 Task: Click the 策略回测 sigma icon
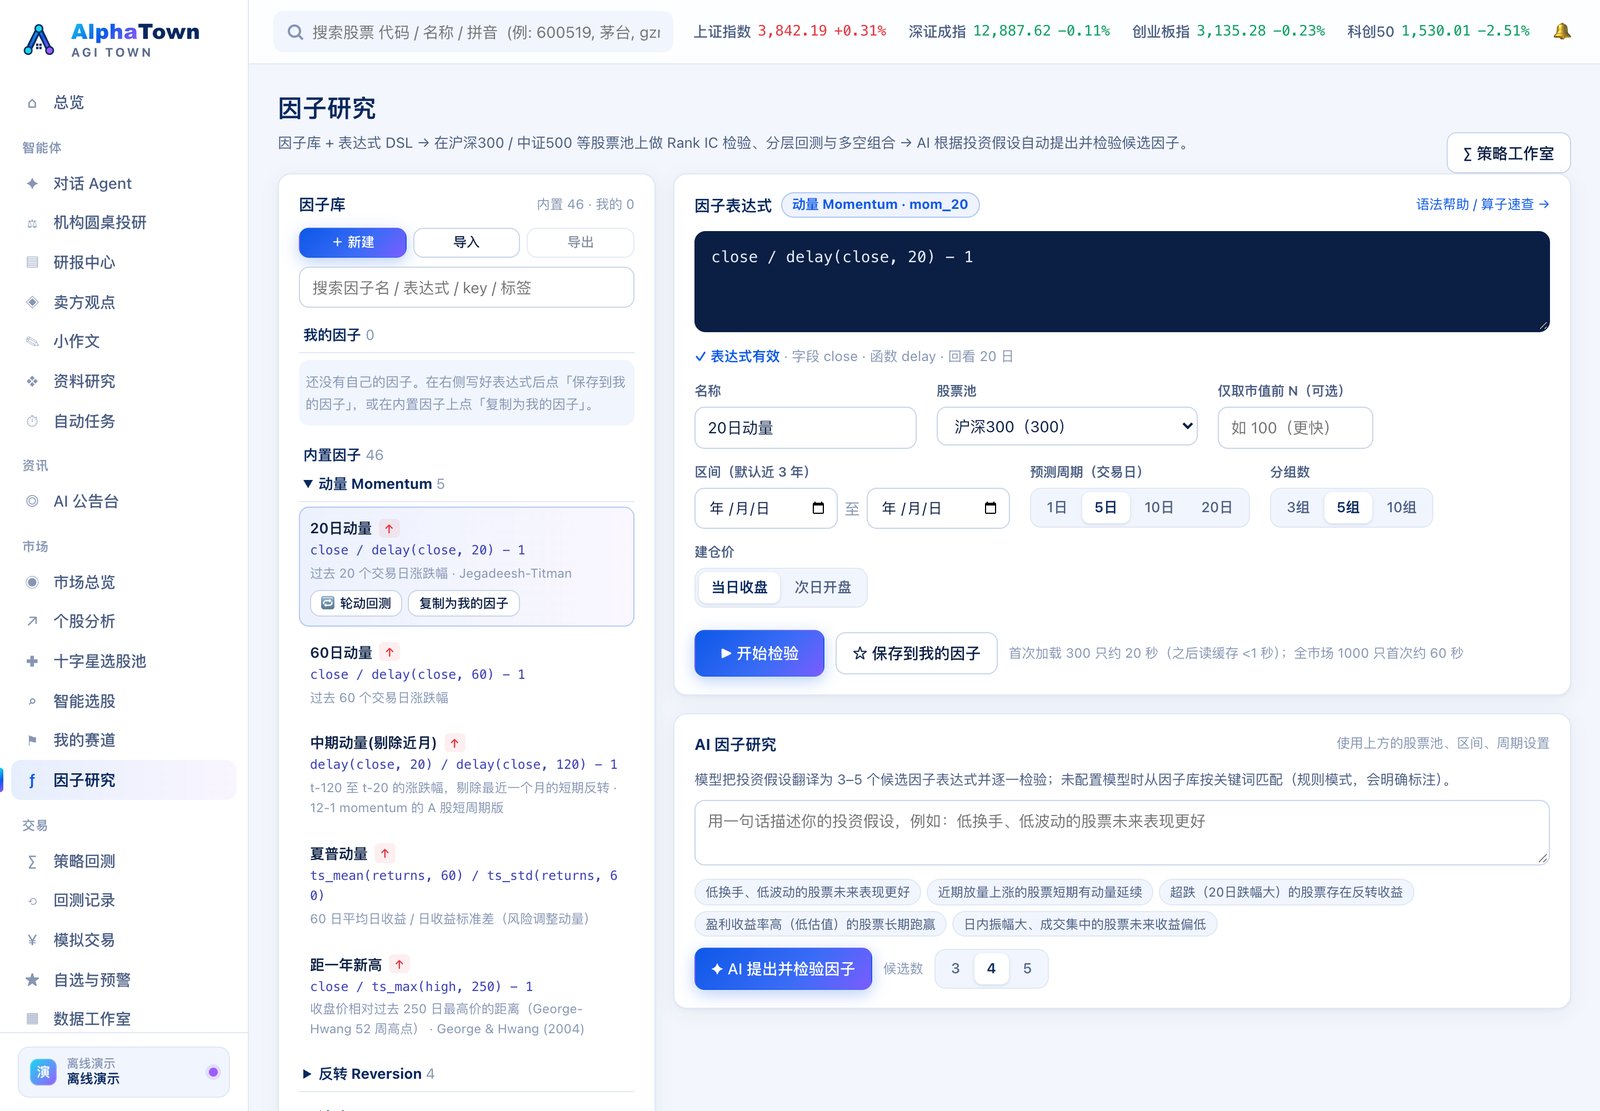32,861
